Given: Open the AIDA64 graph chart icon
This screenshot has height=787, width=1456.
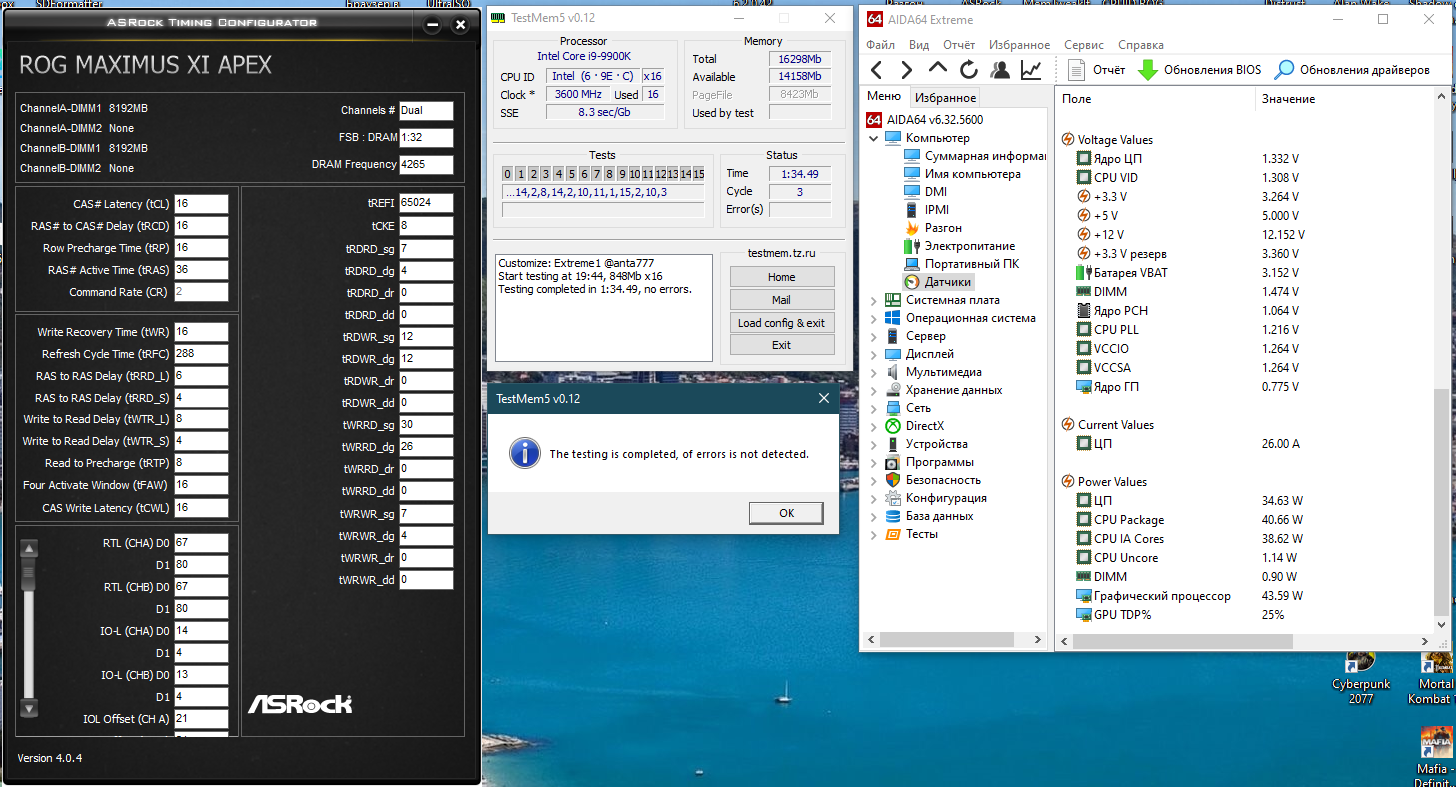Looking at the screenshot, I should point(1031,70).
